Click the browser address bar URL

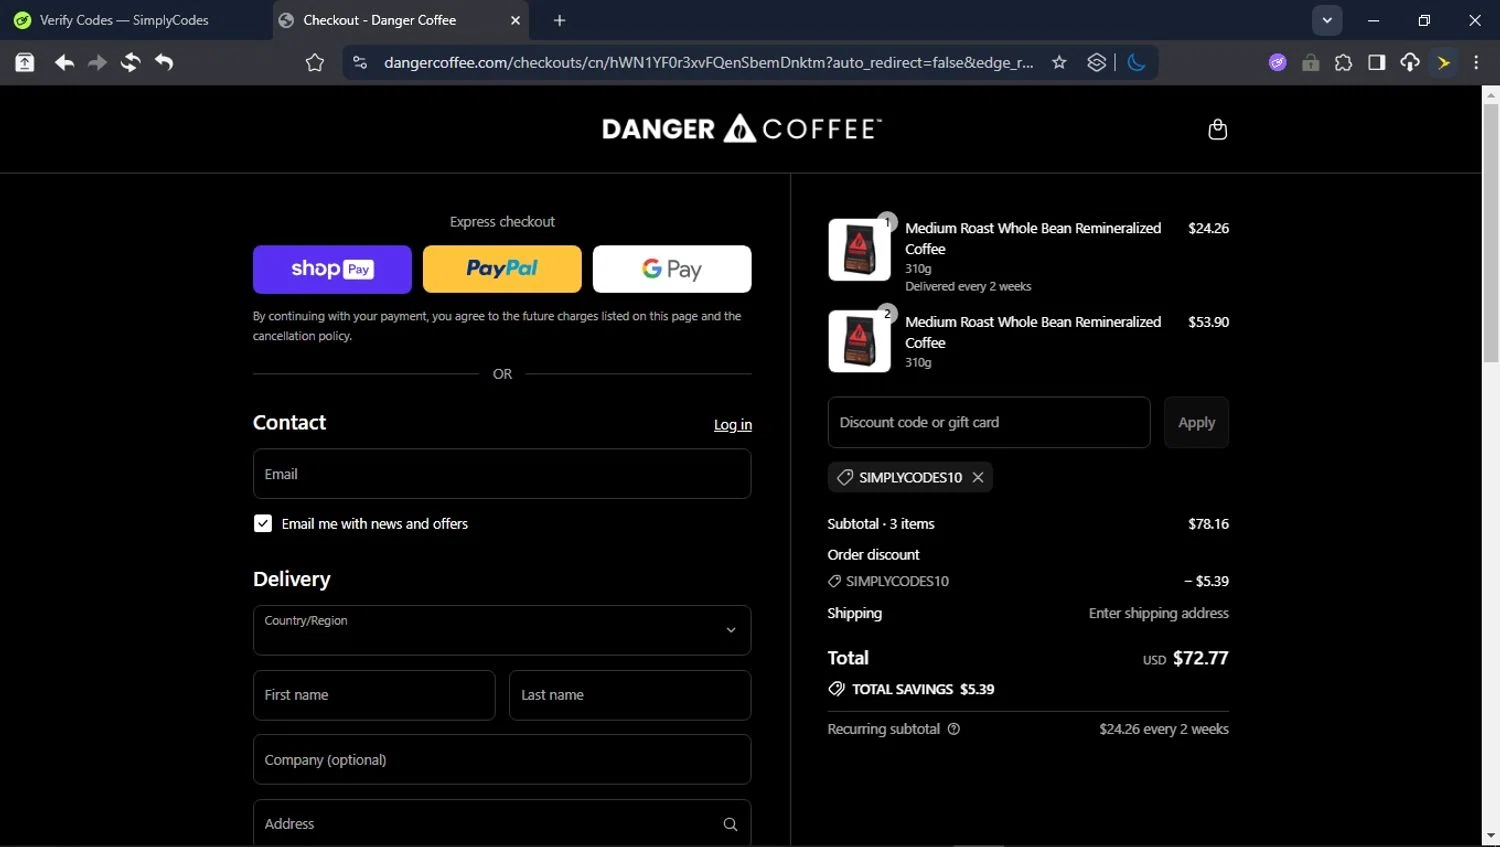click(708, 62)
